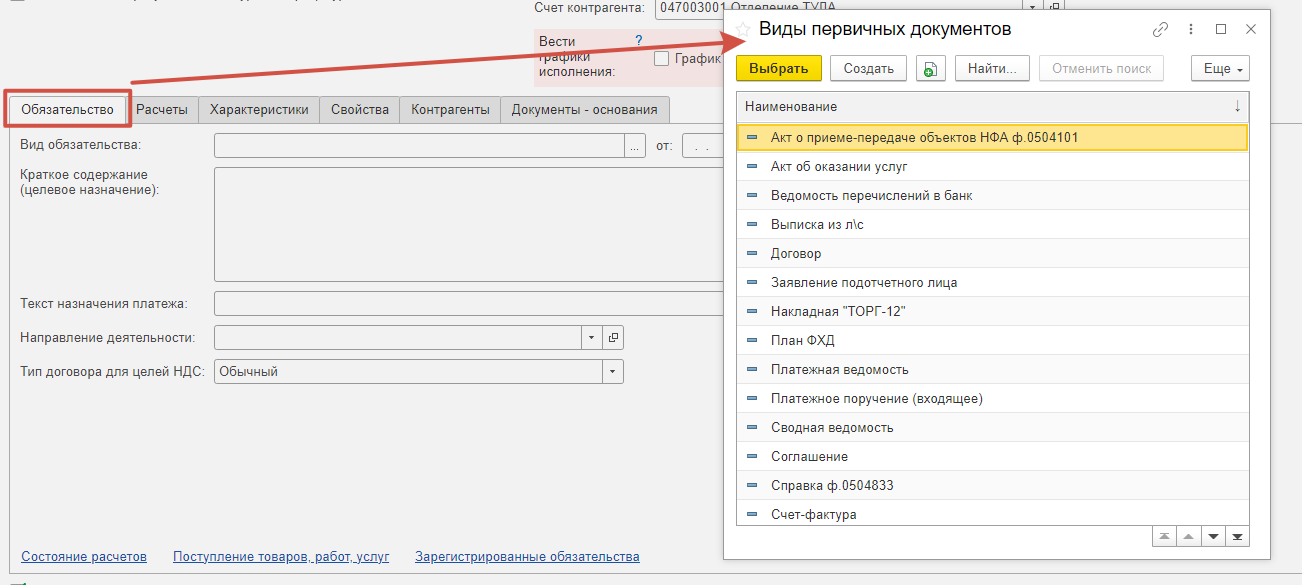Select row 'Сводная ведомость'
Viewport: 1302px width, 585px height.
pyautogui.click(x=992, y=427)
